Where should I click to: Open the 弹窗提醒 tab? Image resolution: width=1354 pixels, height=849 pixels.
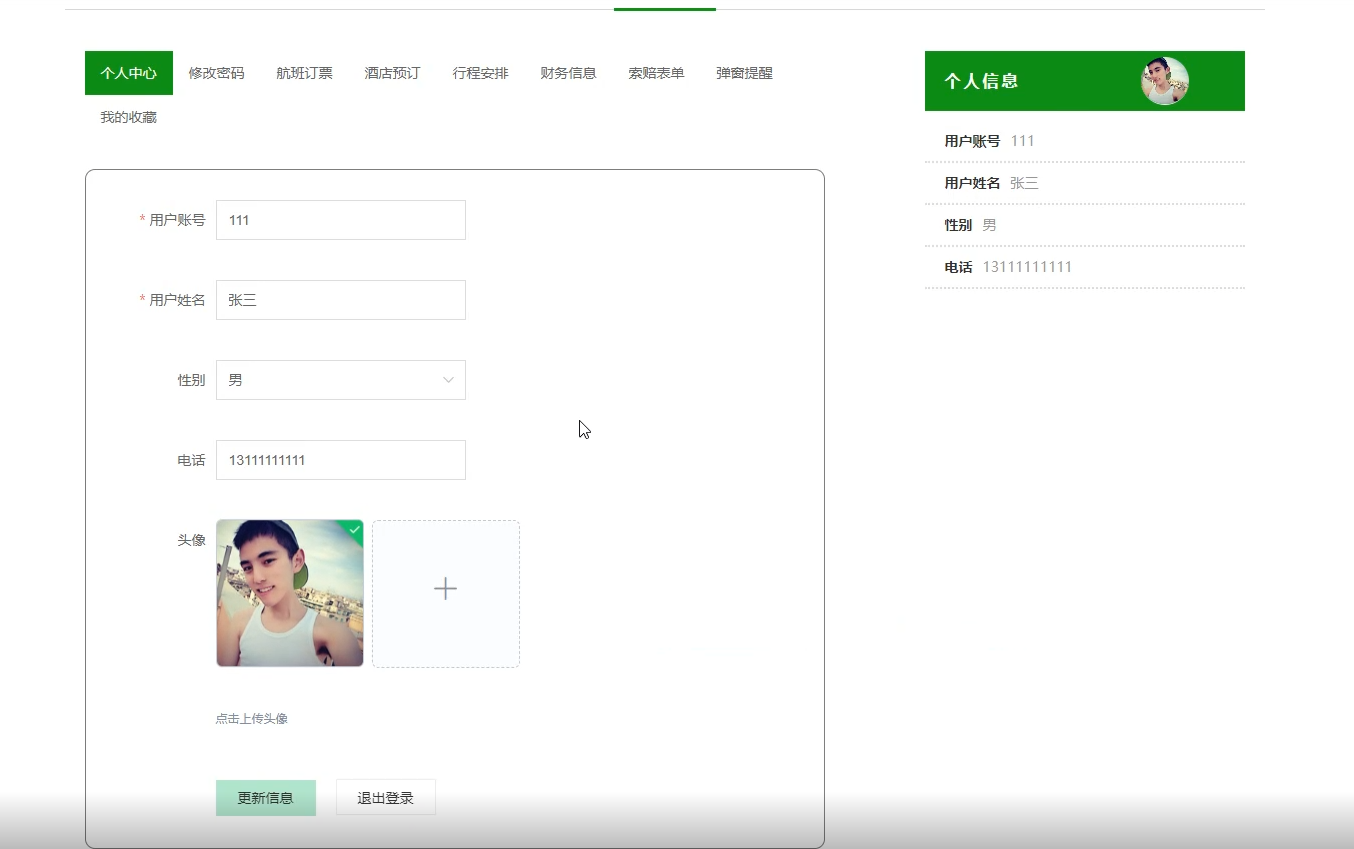pos(743,72)
